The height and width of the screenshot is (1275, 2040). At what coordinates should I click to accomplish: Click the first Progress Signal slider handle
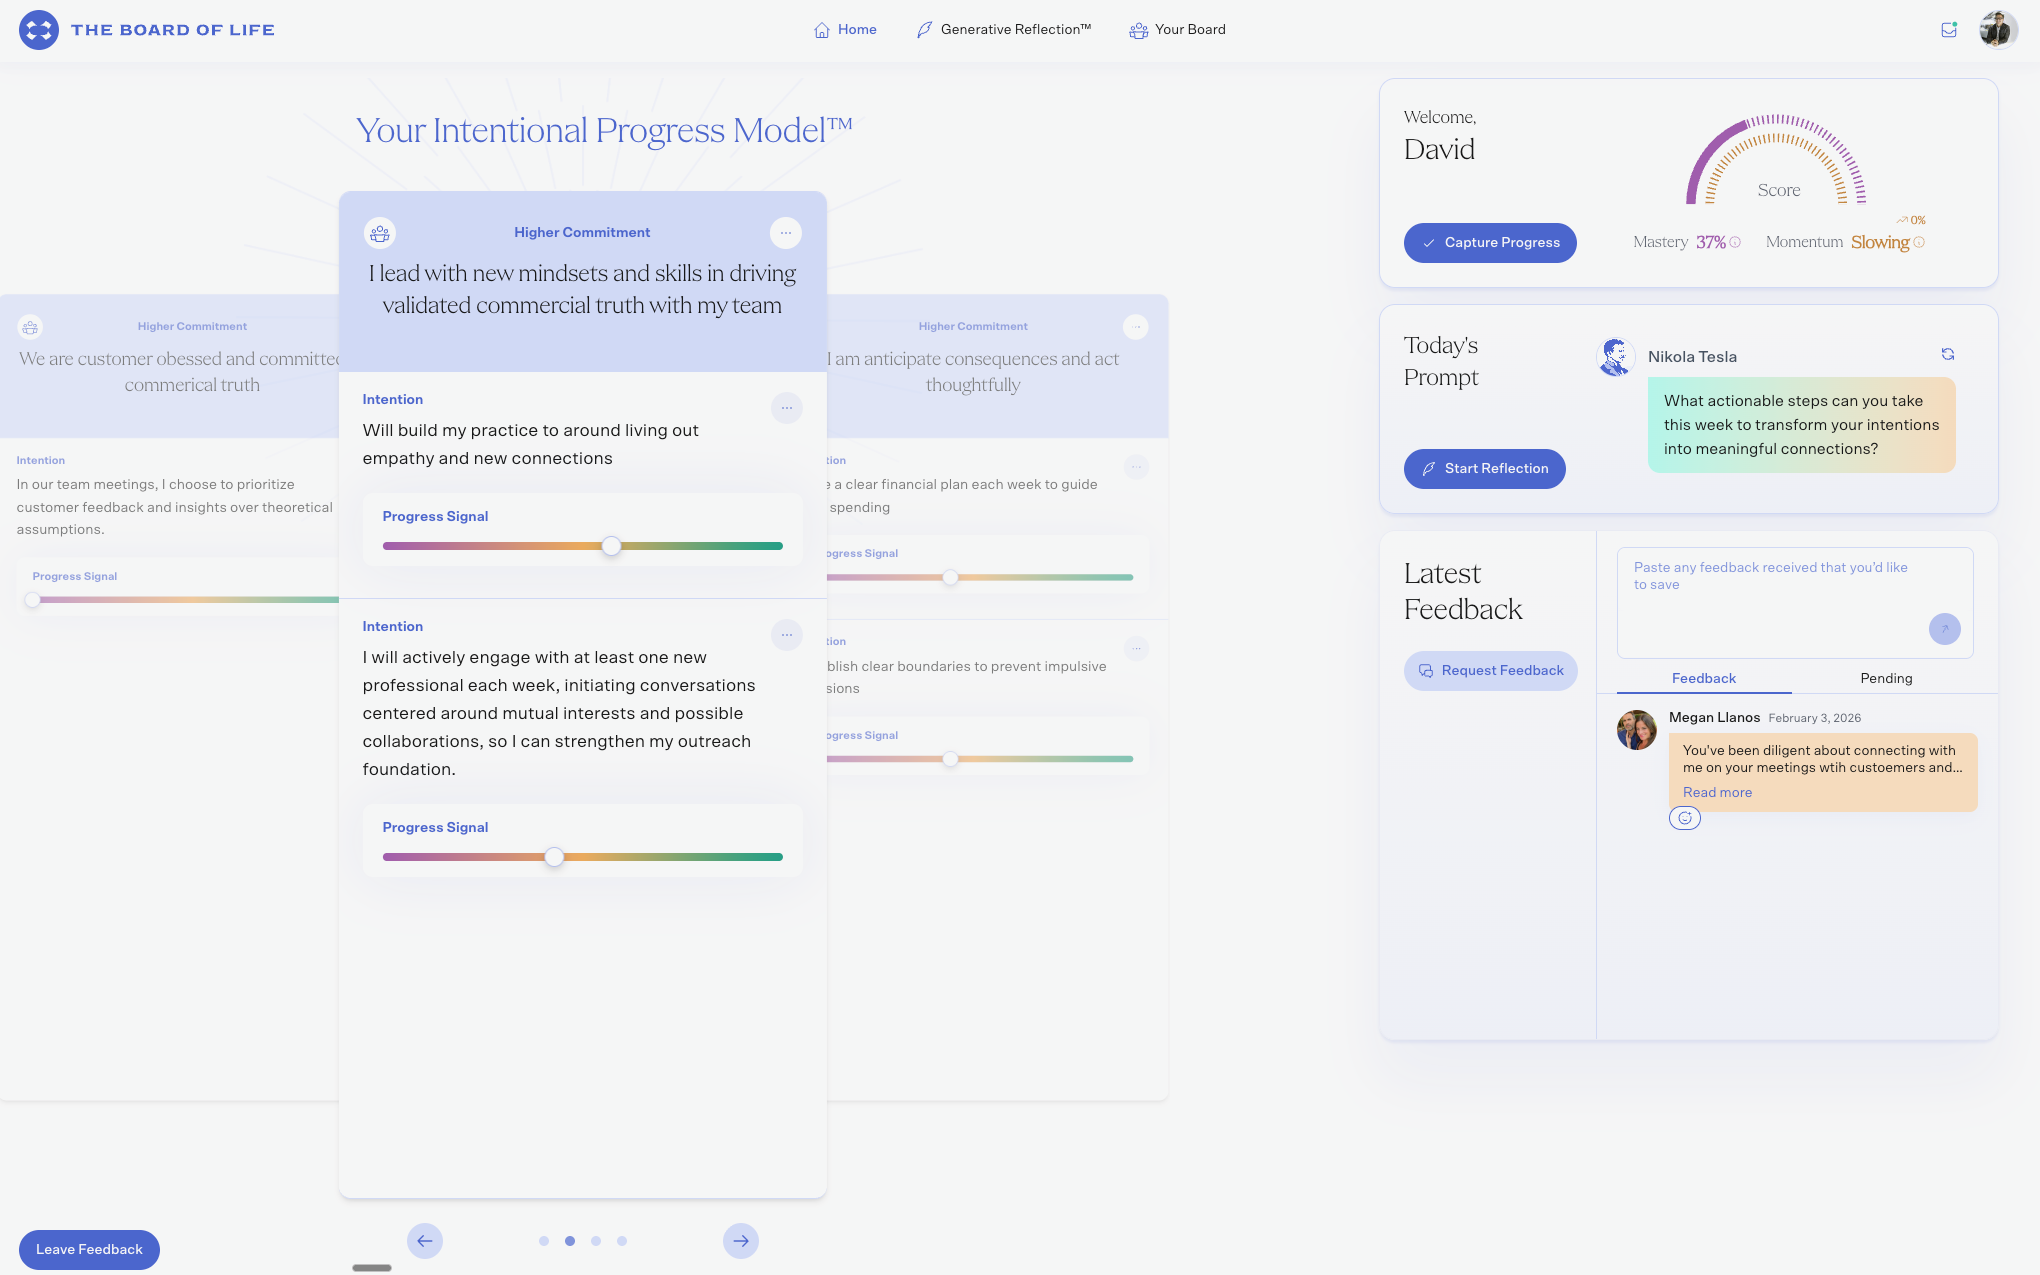611,546
